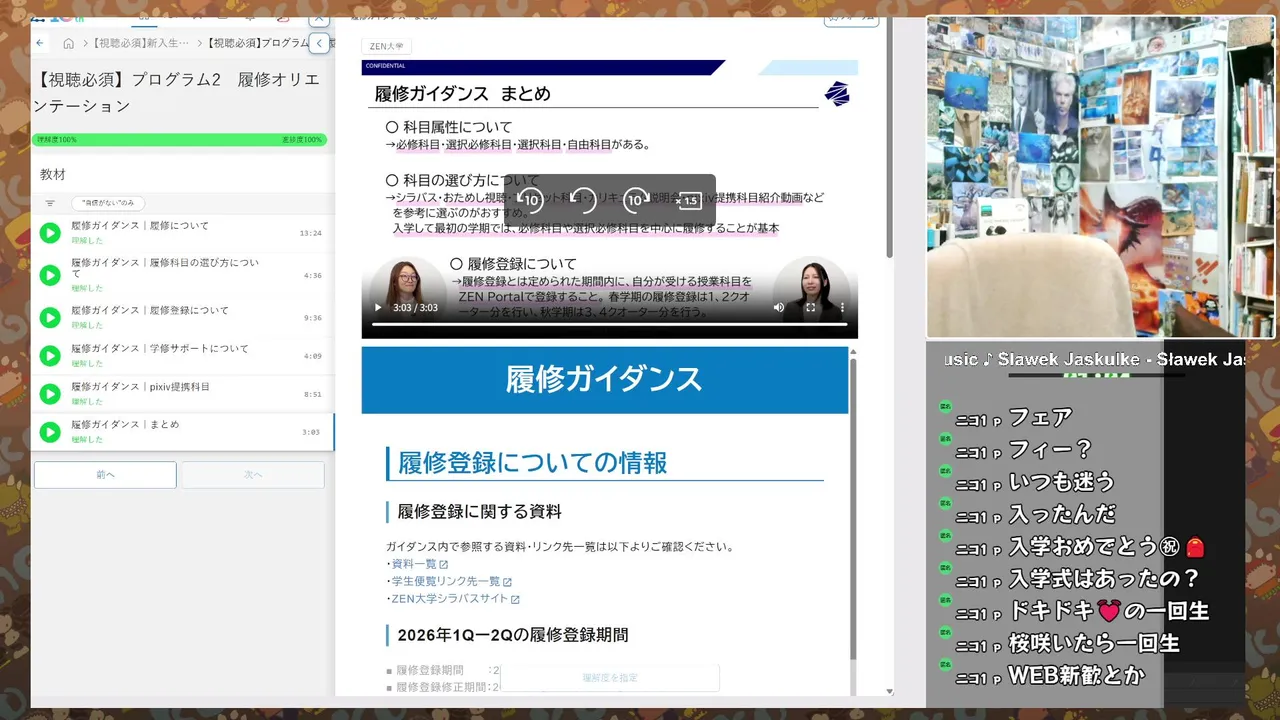The image size is (1280, 720).
Task: Rewind the video 10 seconds
Action: (531, 200)
